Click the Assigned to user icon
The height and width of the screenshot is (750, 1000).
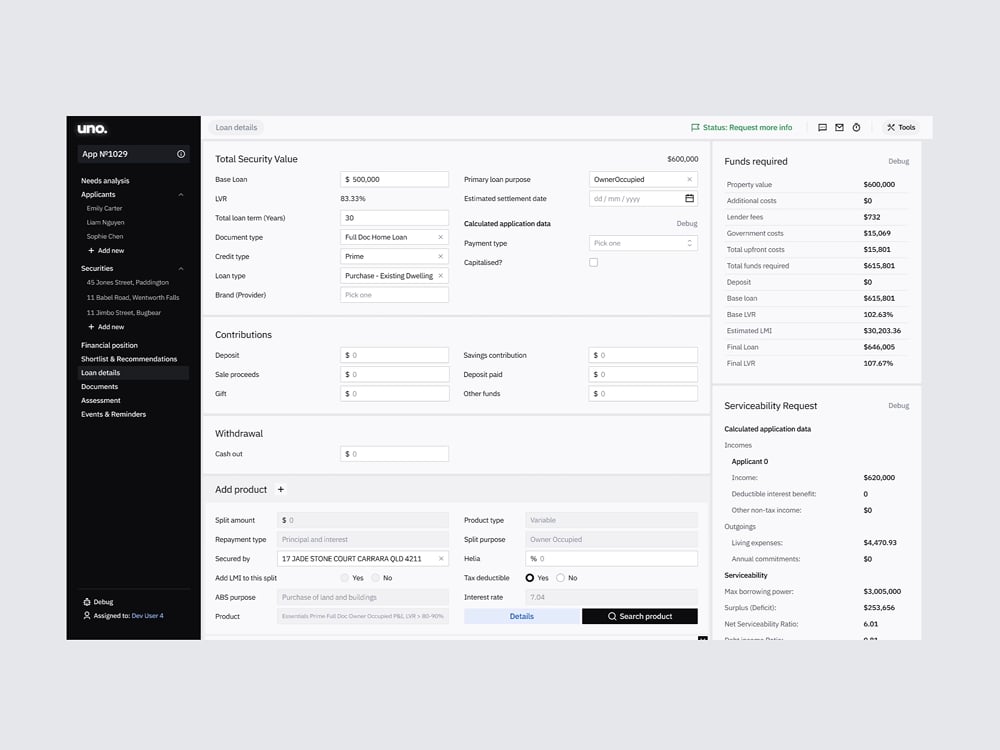pyautogui.click(x=87, y=615)
